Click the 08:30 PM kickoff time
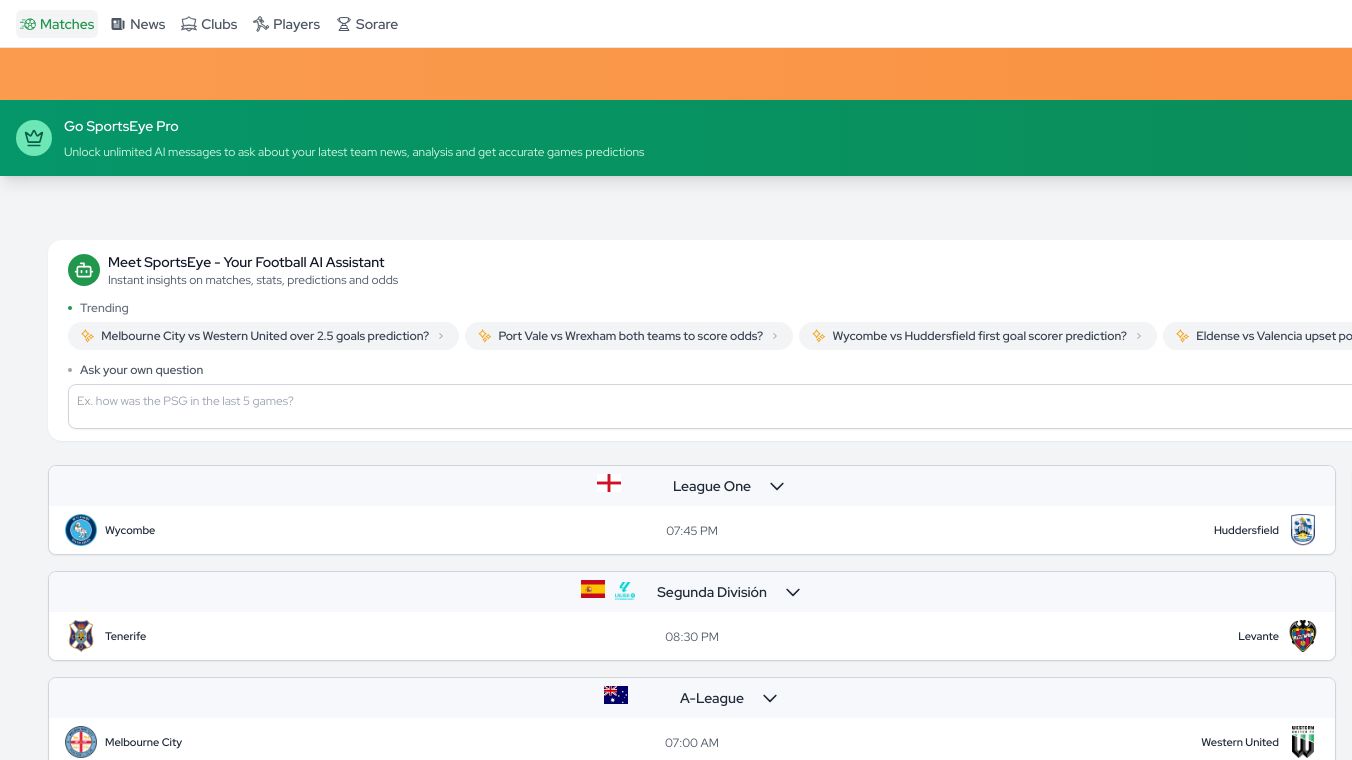This screenshot has height=760, width=1352. coord(692,637)
